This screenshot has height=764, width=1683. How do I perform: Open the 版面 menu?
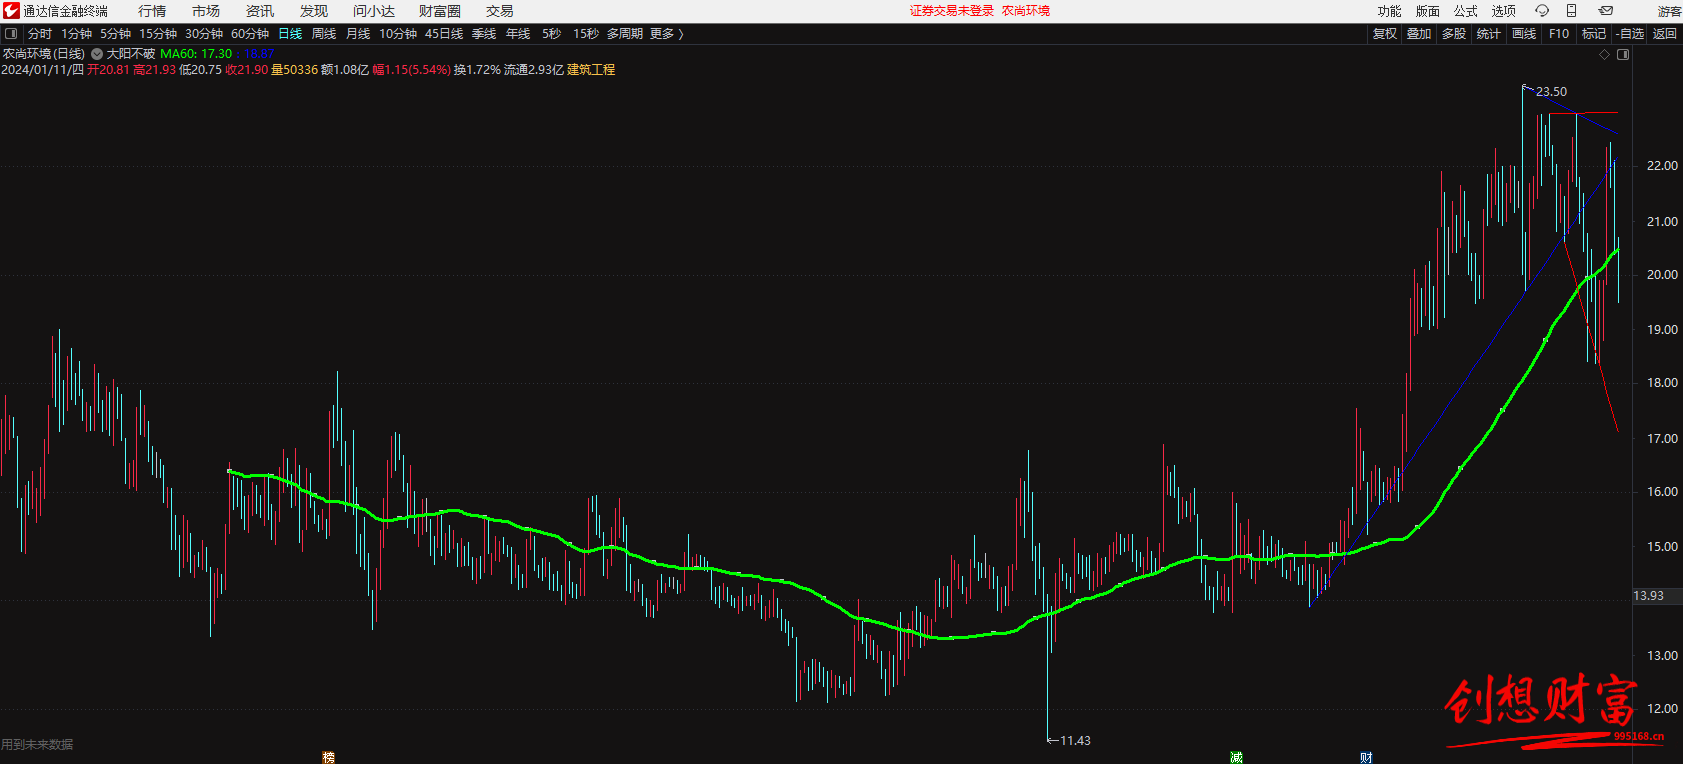click(x=1428, y=11)
